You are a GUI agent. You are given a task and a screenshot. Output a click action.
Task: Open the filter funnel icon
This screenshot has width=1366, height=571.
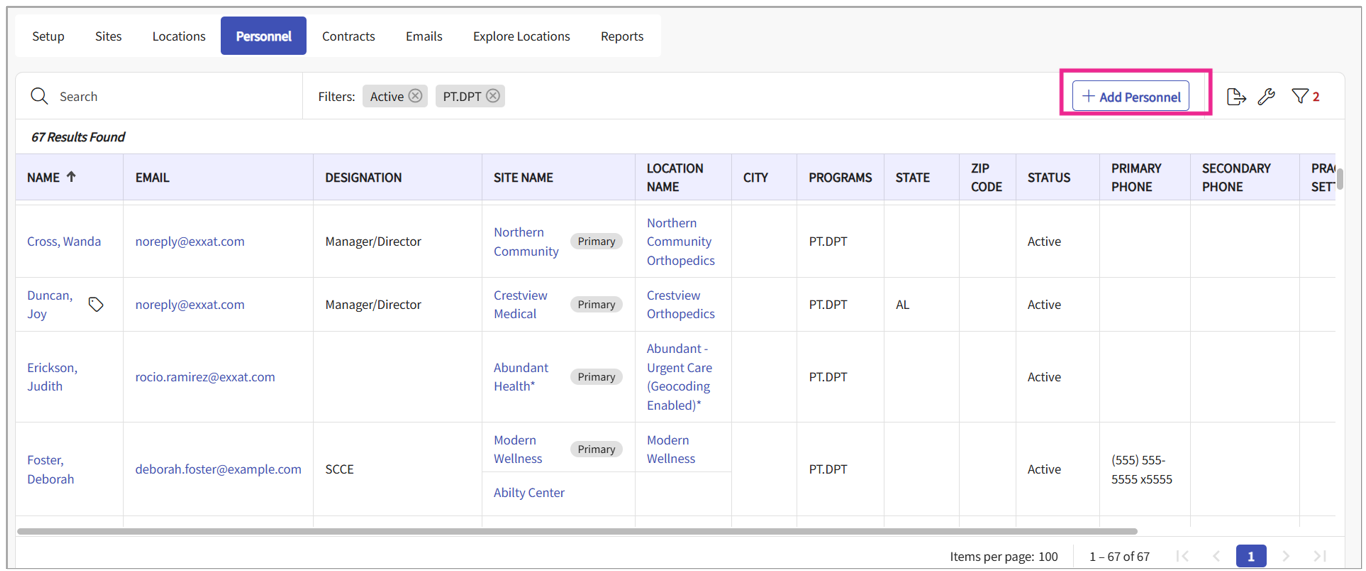tap(1300, 97)
